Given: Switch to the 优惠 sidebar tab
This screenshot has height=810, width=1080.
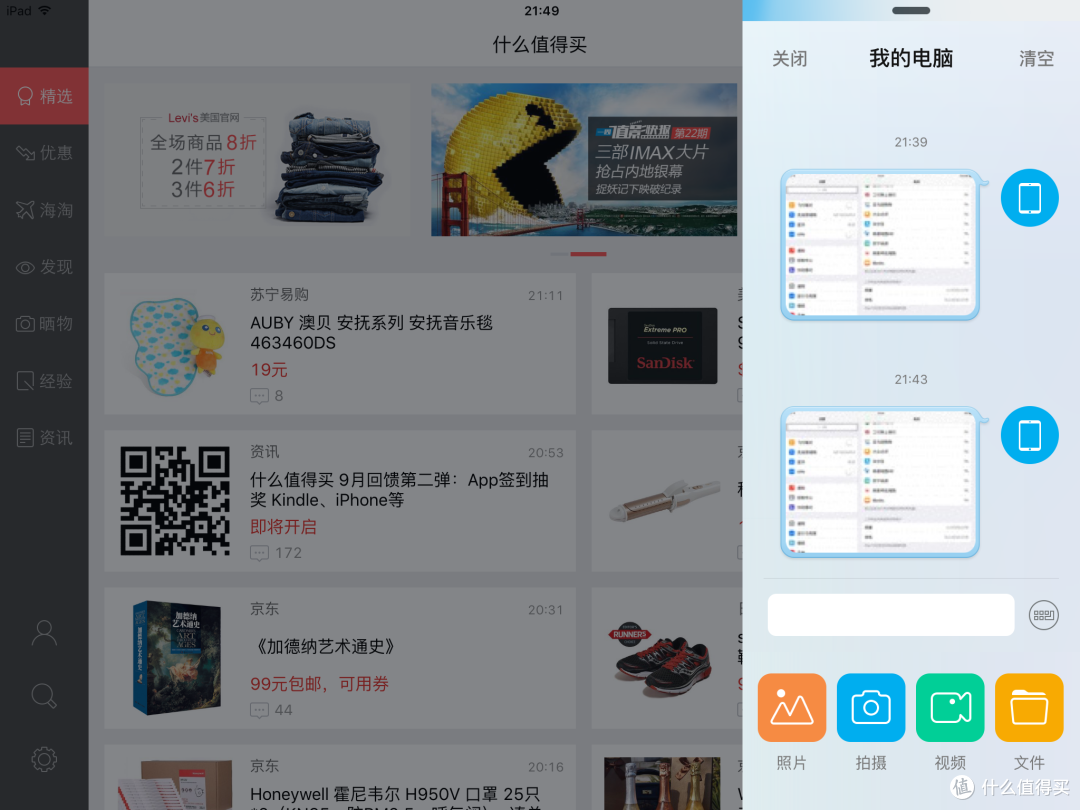Looking at the screenshot, I should [44, 152].
